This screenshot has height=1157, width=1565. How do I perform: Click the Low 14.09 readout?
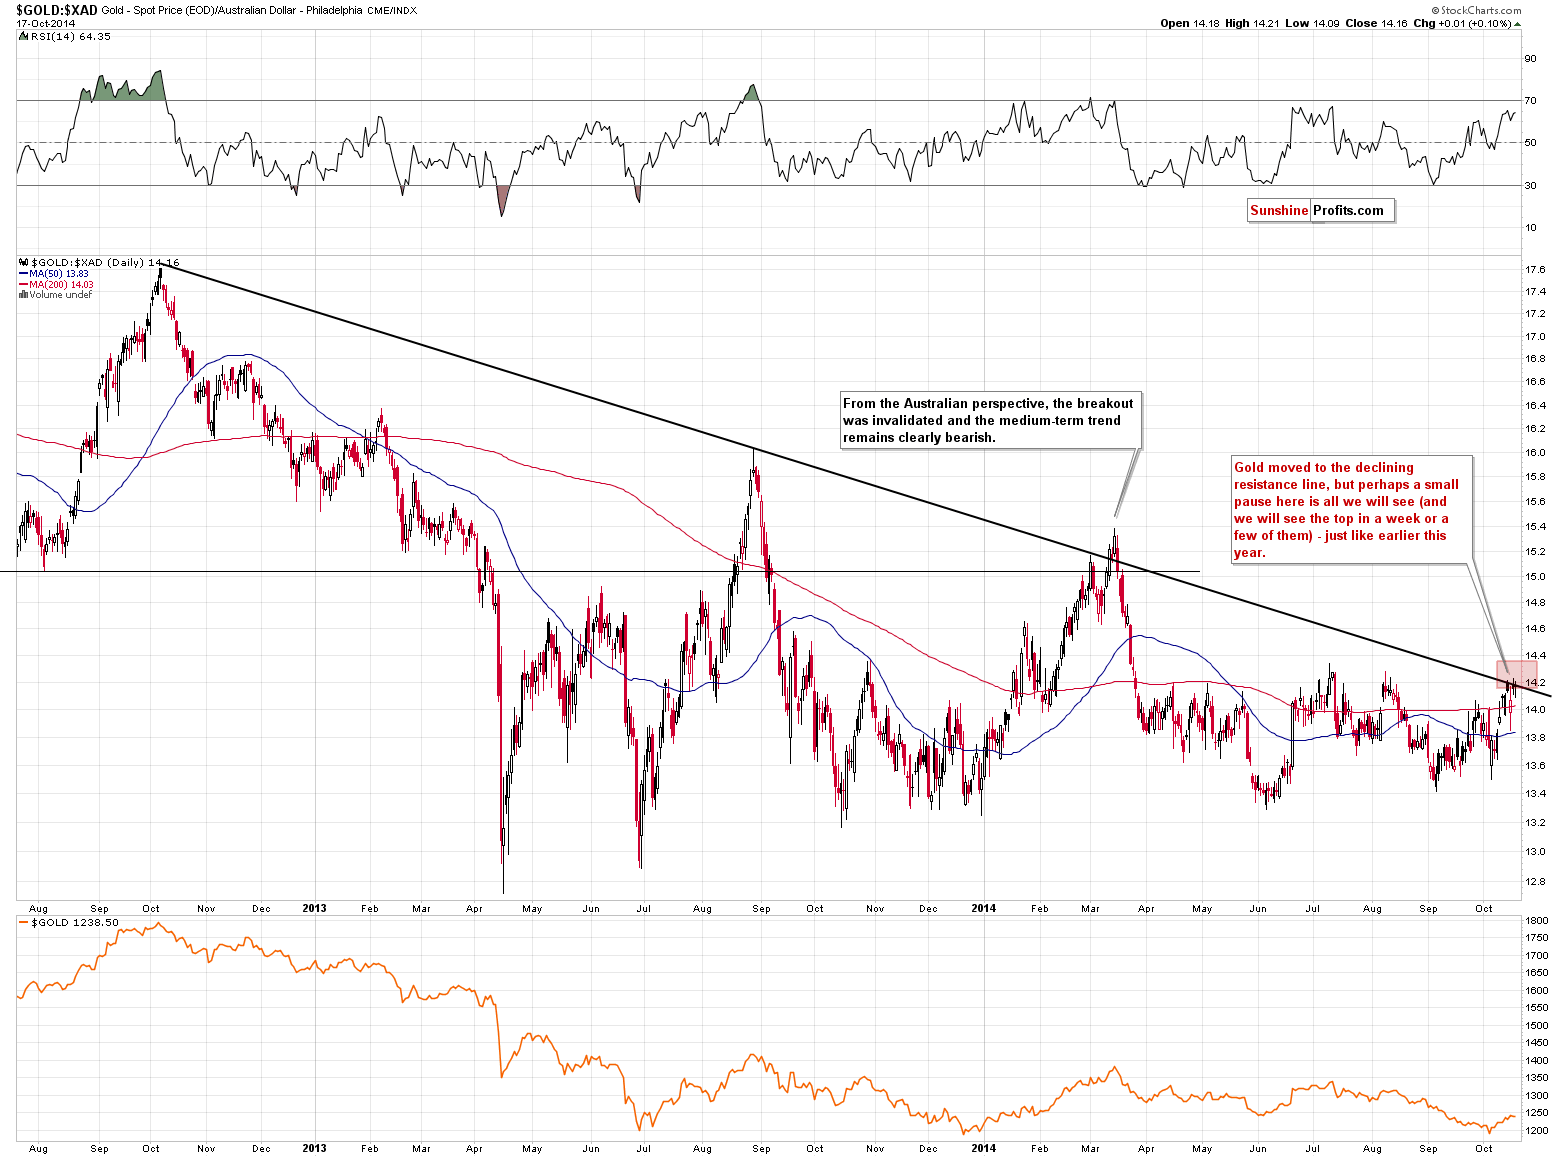(x=1312, y=23)
